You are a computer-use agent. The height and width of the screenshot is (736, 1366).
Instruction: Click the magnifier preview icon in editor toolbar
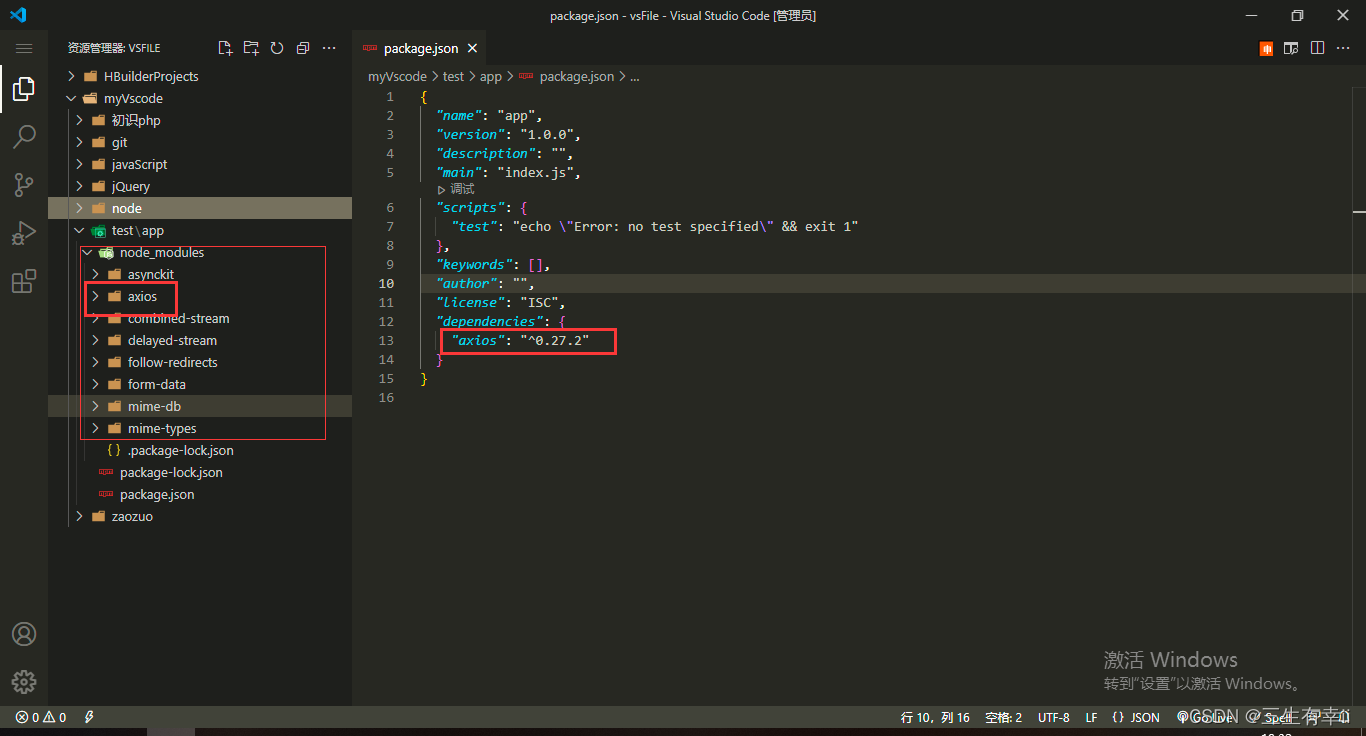point(1291,48)
